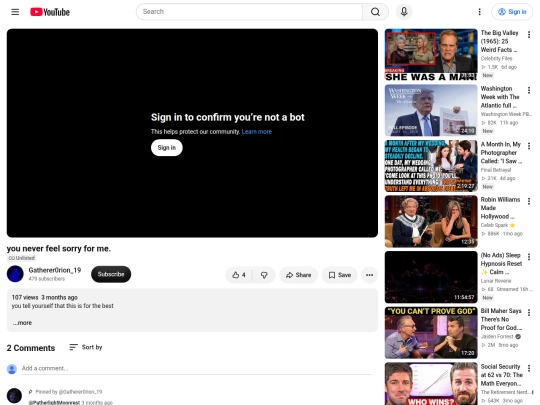The width and height of the screenshot is (540, 405).
Task: Expand description with ...more
Action: [22, 323]
